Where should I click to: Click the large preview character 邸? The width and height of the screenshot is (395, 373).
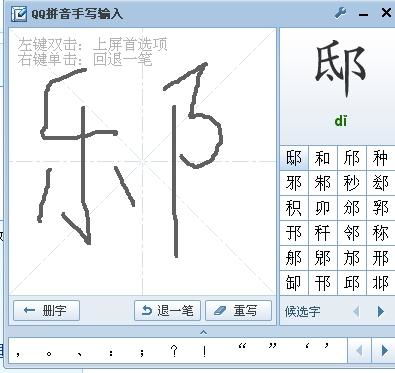click(x=340, y=68)
